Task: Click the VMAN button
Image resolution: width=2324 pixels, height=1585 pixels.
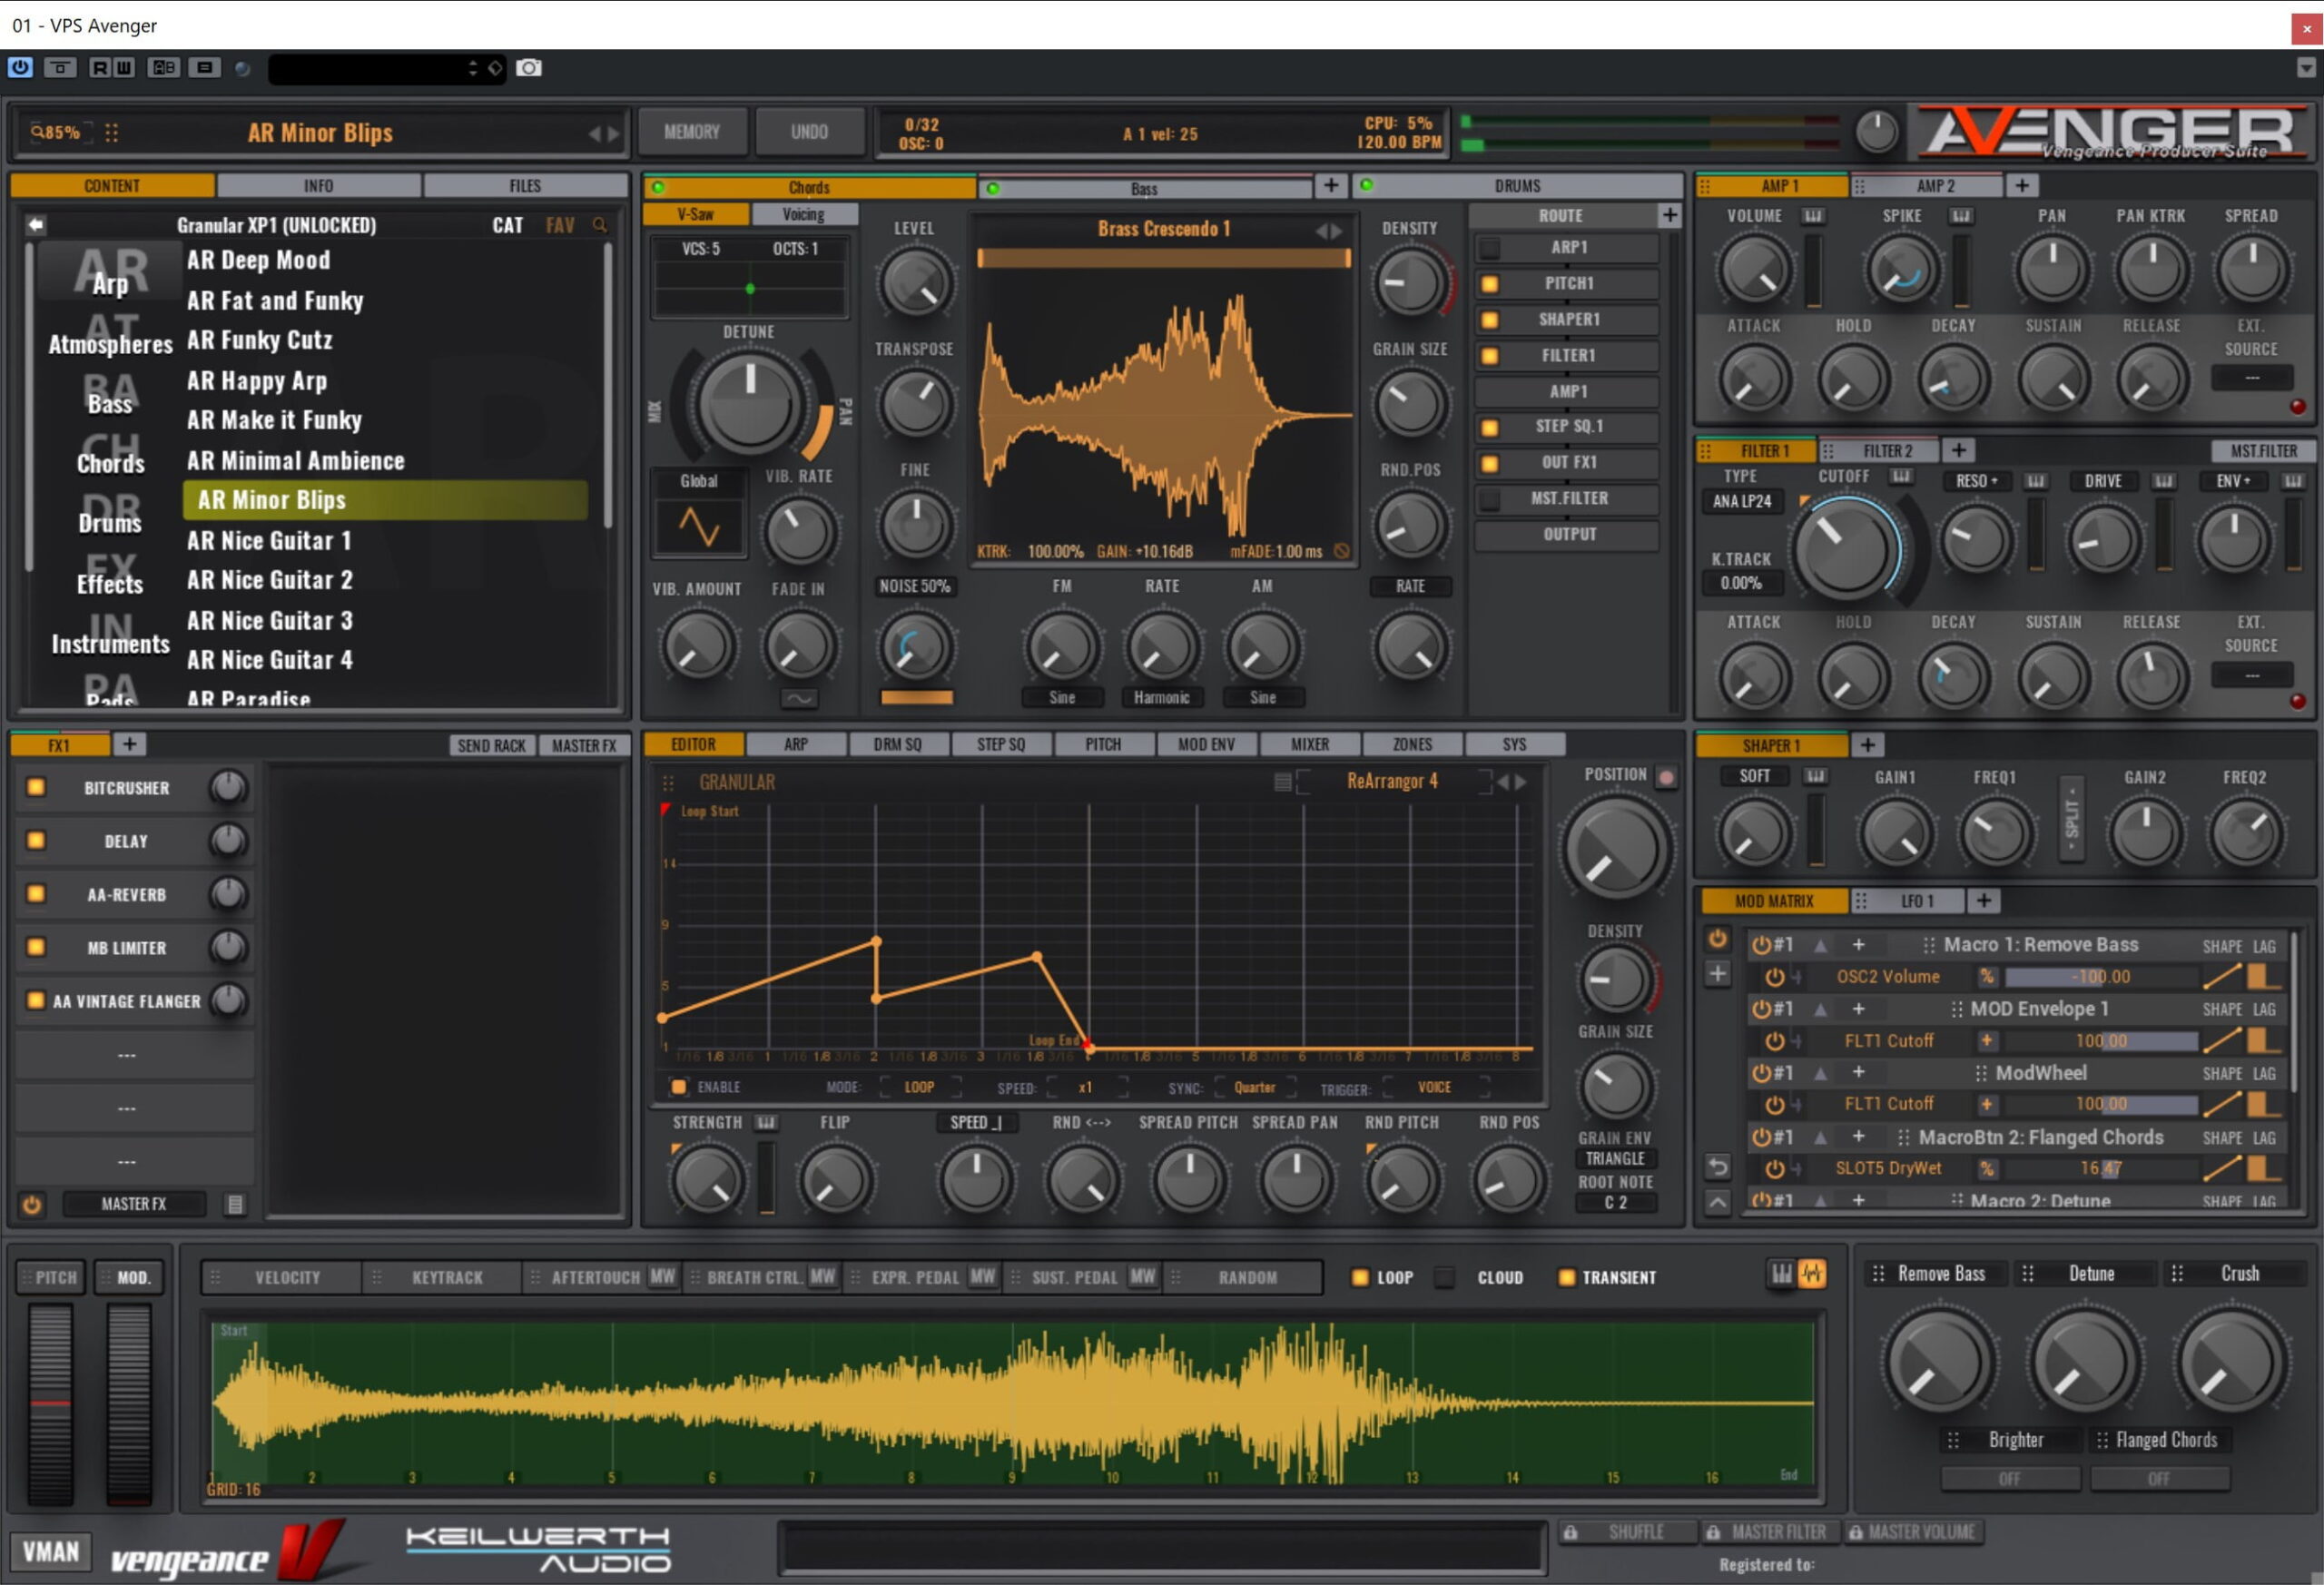Action: pyautogui.click(x=51, y=1552)
